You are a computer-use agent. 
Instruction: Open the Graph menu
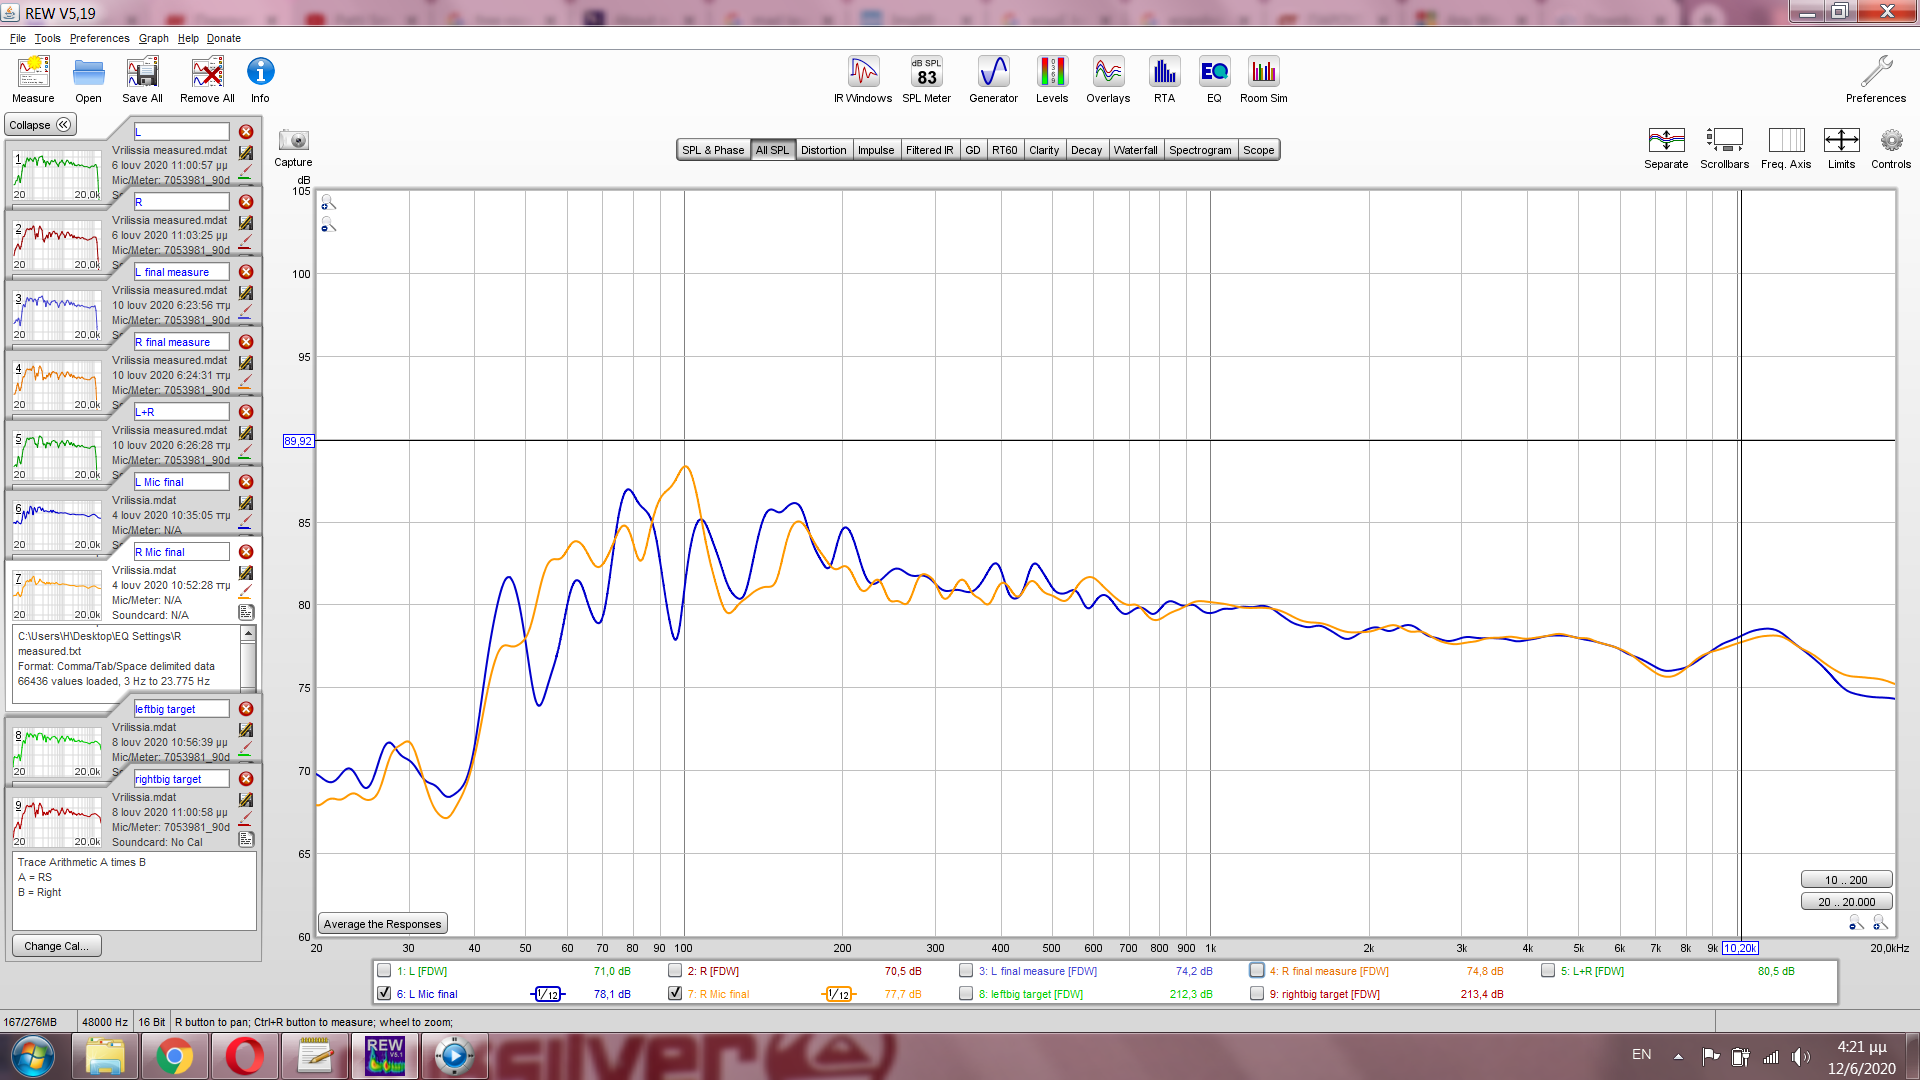(153, 38)
